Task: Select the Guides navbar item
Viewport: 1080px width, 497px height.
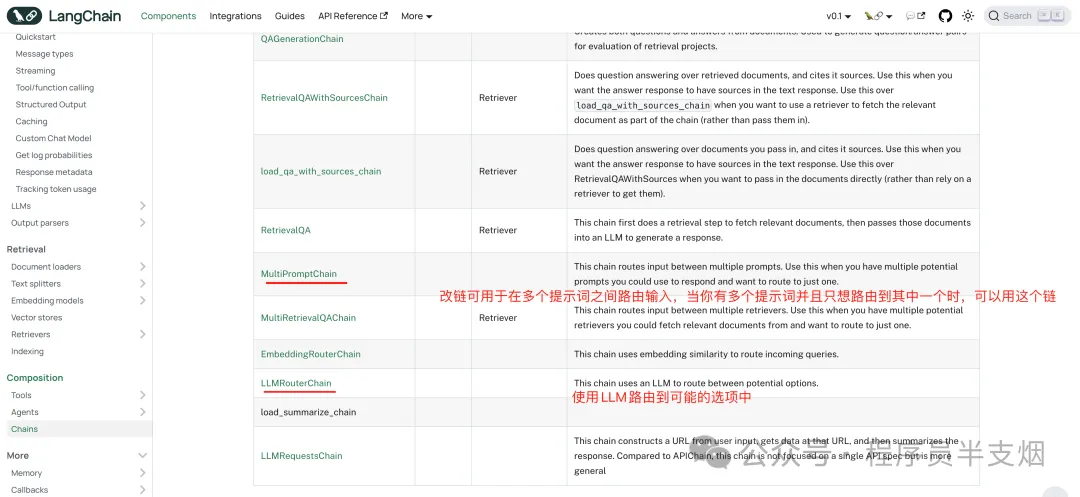Action: pos(289,16)
